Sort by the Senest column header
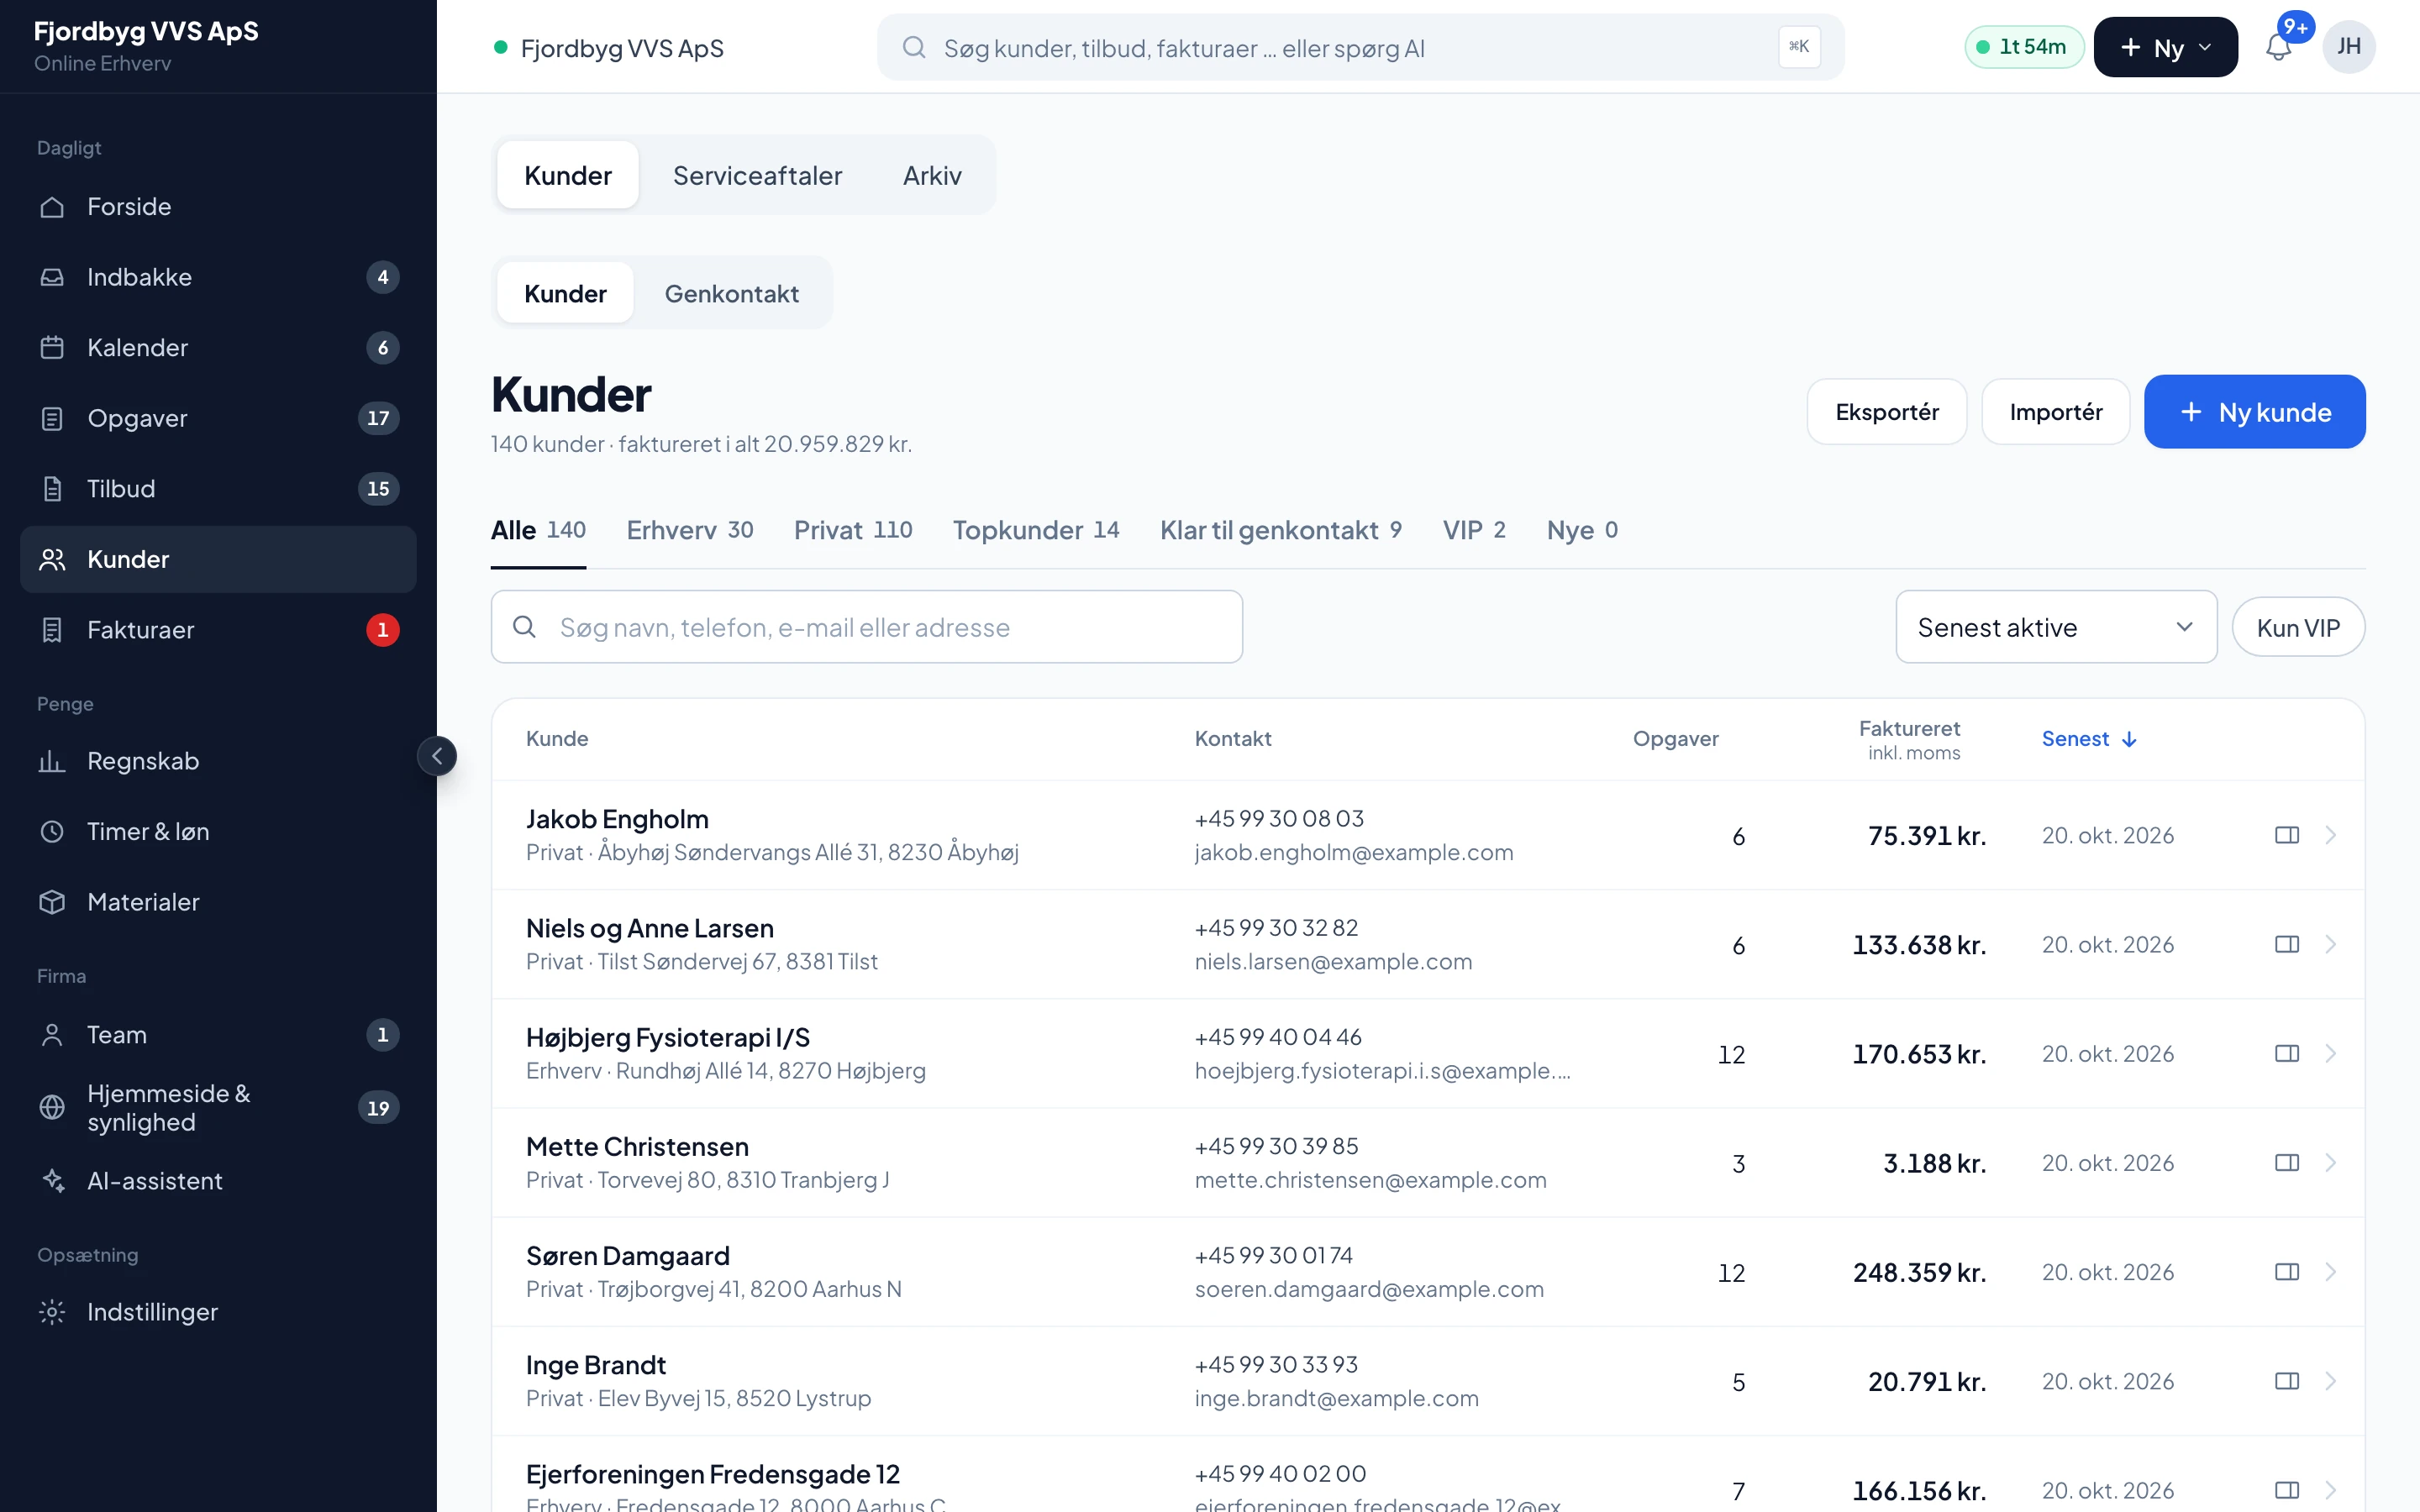Viewport: 2420px width, 1512px height. tap(2088, 739)
